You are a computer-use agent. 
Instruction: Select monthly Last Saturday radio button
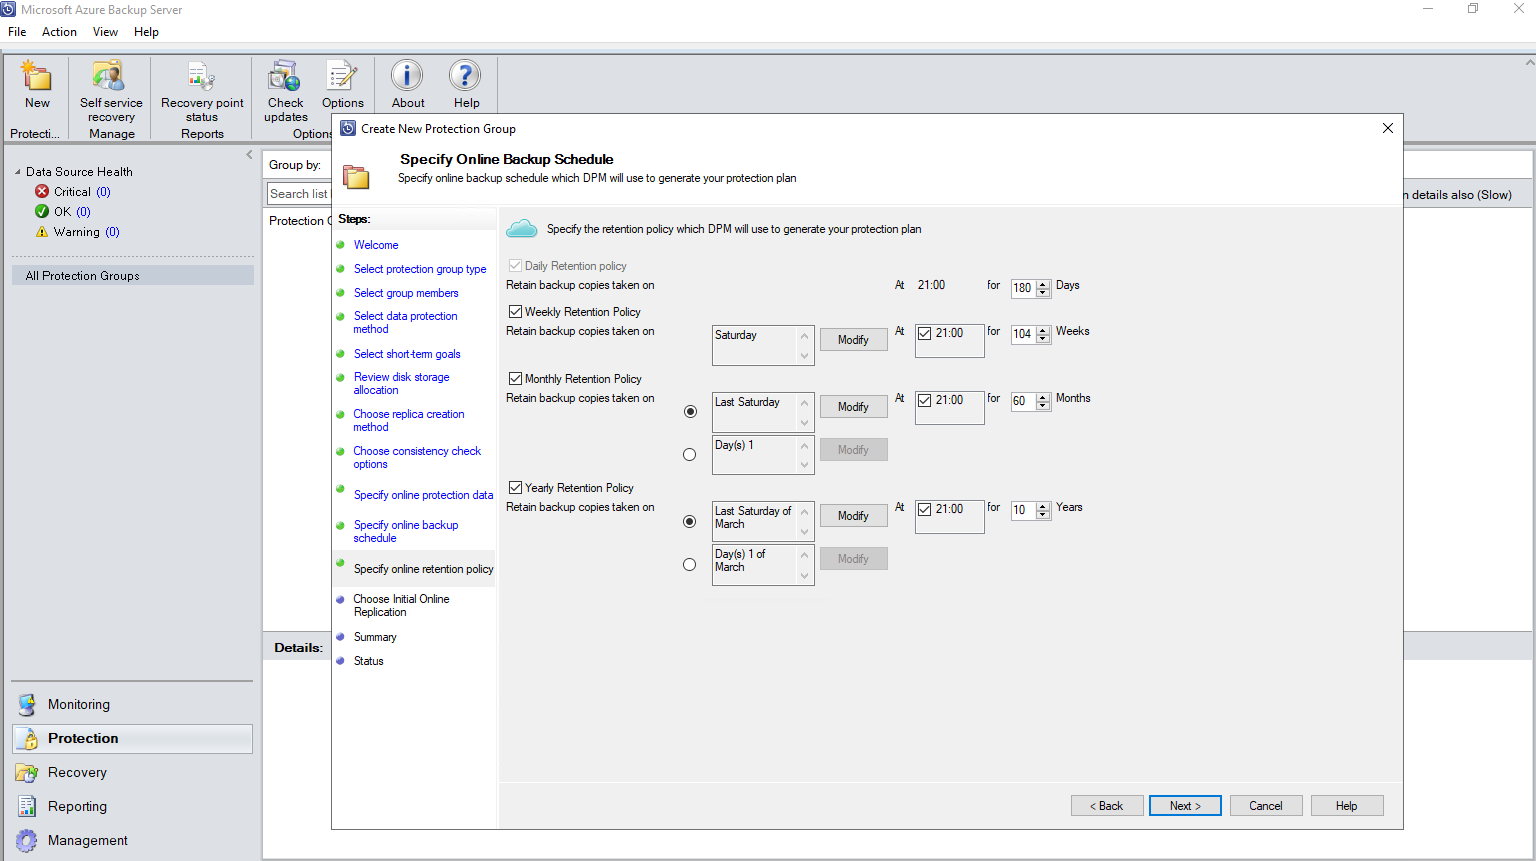pos(690,412)
